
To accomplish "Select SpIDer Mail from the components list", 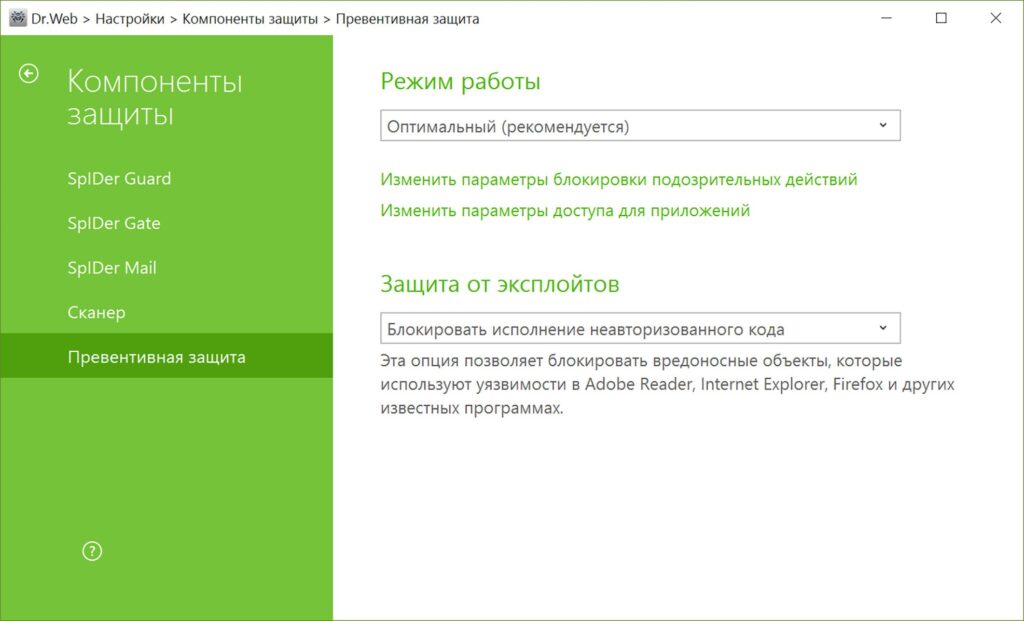I will tap(113, 267).
